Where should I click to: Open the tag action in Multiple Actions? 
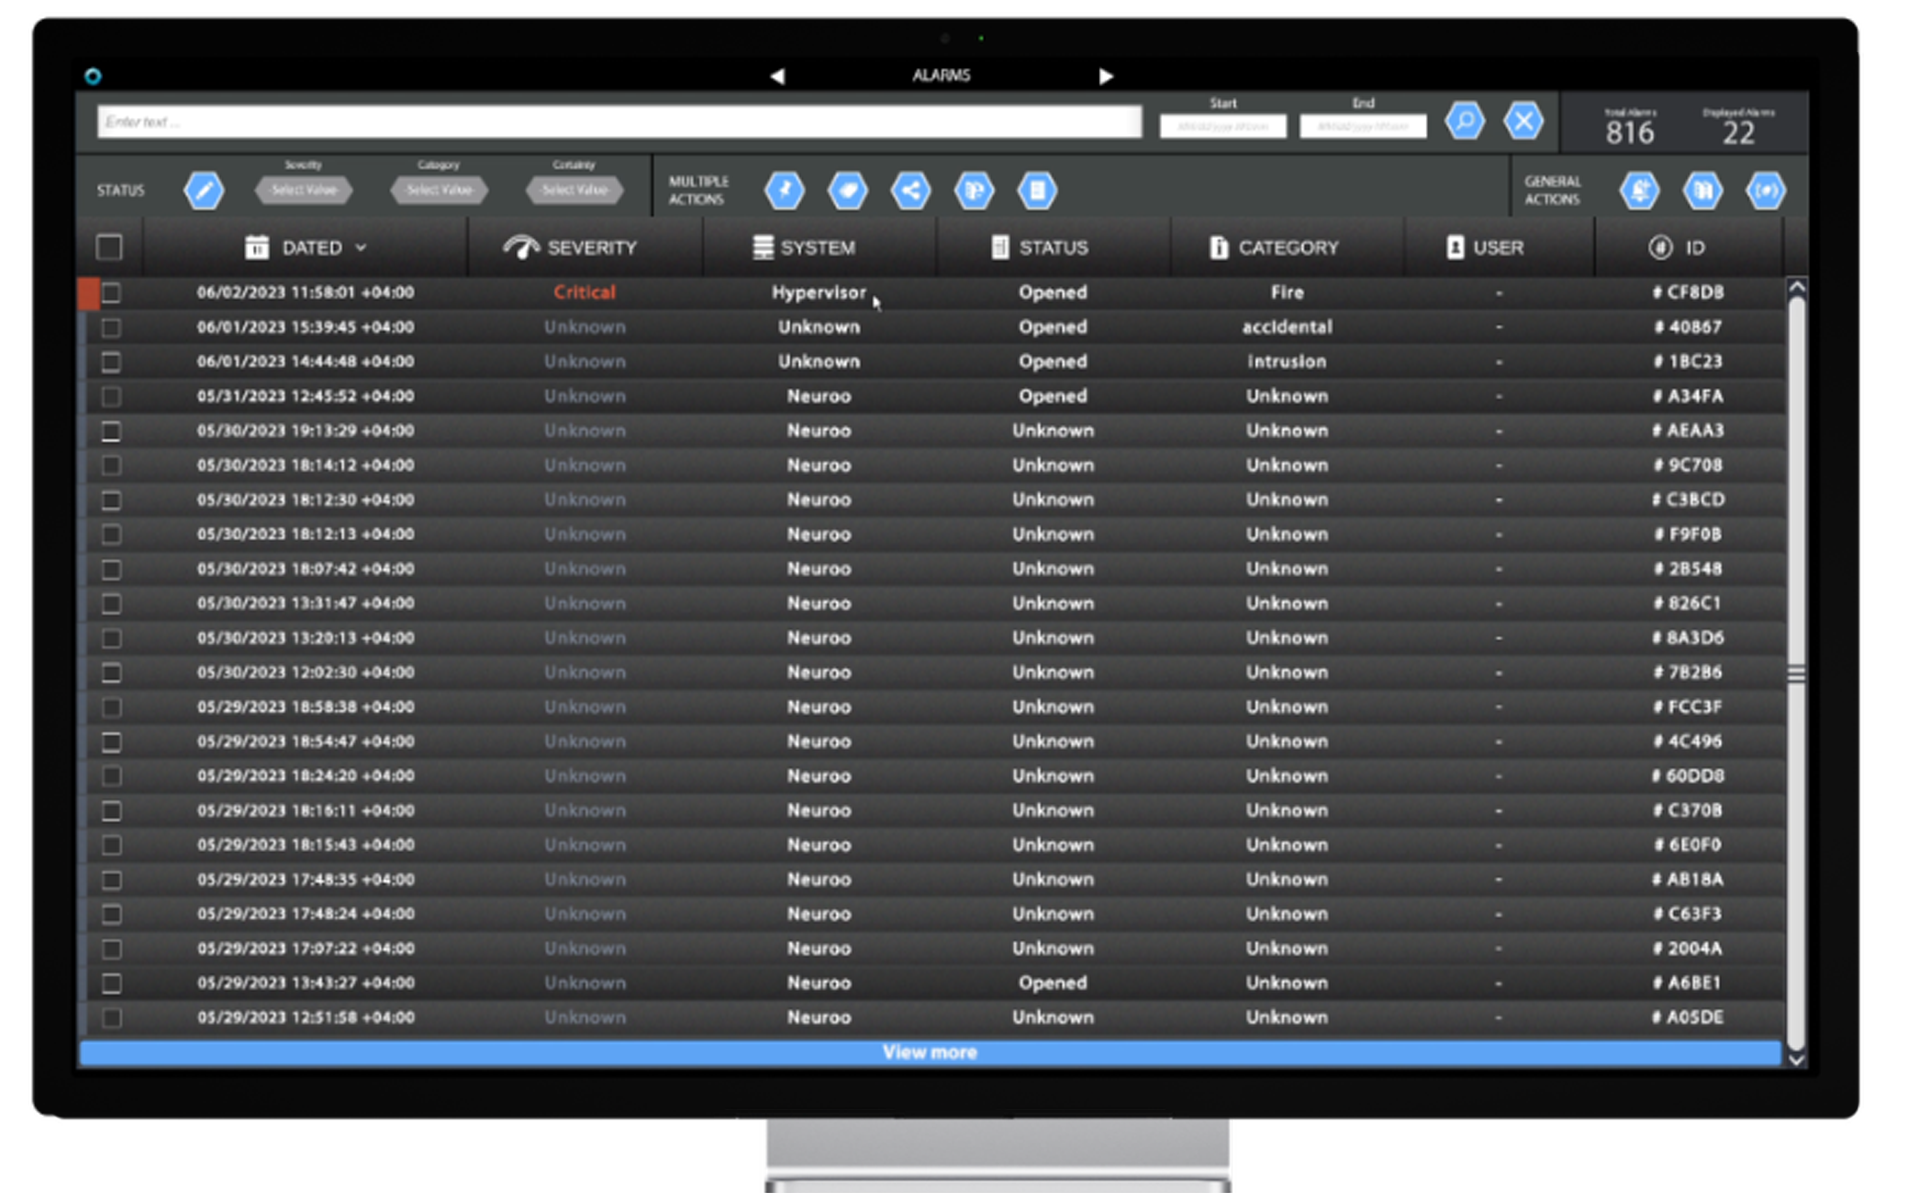pos(848,191)
